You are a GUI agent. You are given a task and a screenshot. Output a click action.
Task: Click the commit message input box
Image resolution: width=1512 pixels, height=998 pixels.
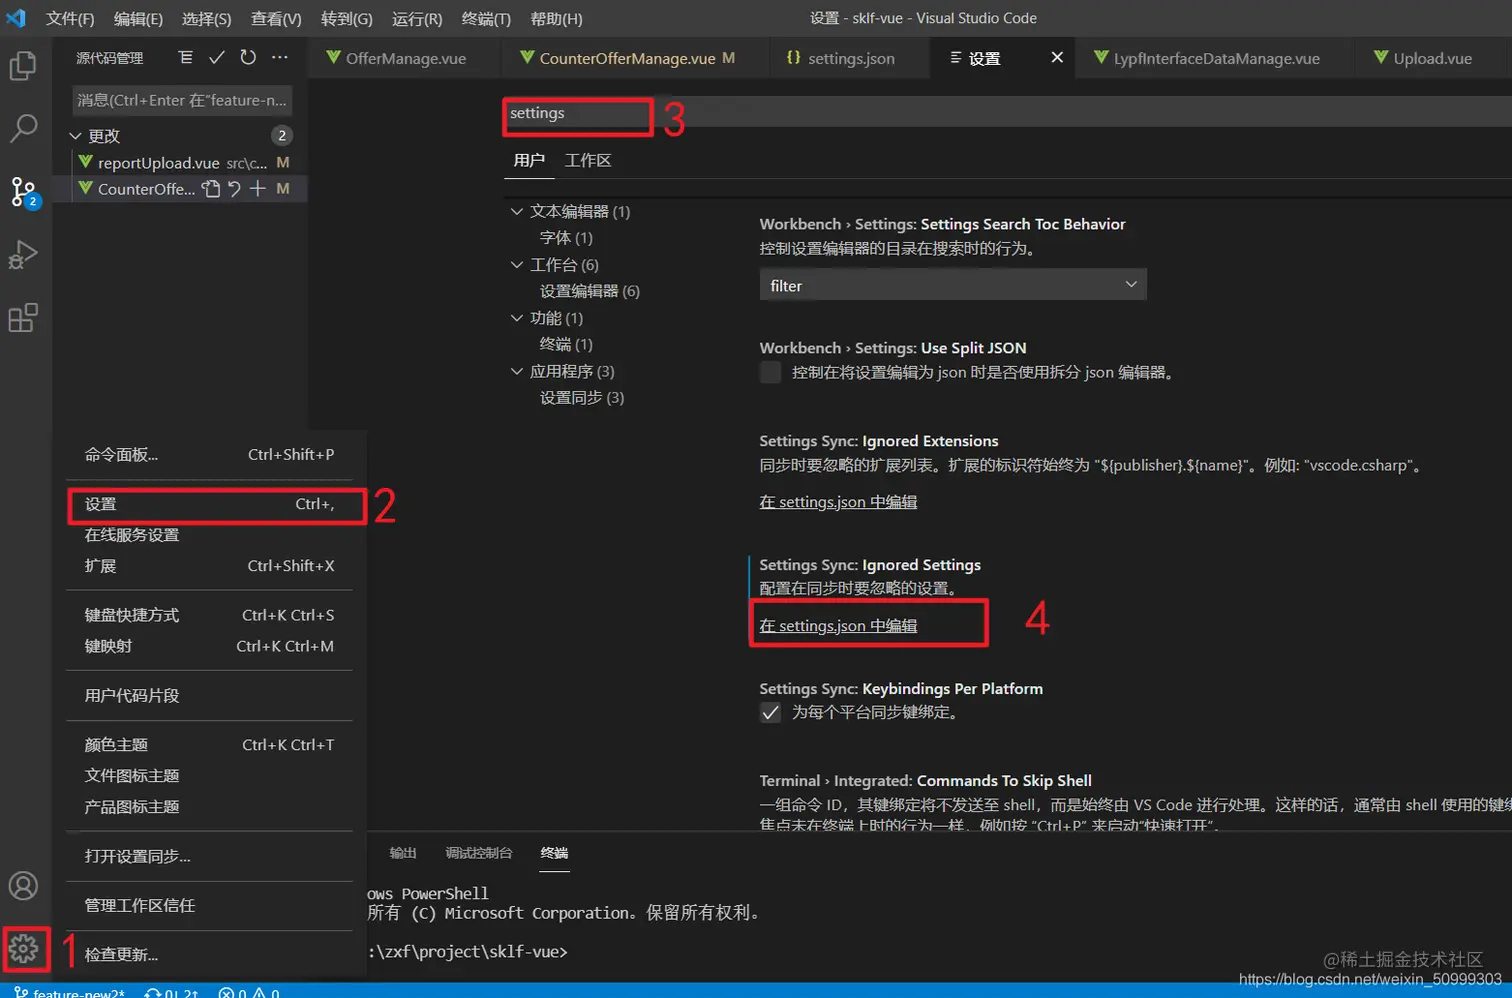point(182,100)
